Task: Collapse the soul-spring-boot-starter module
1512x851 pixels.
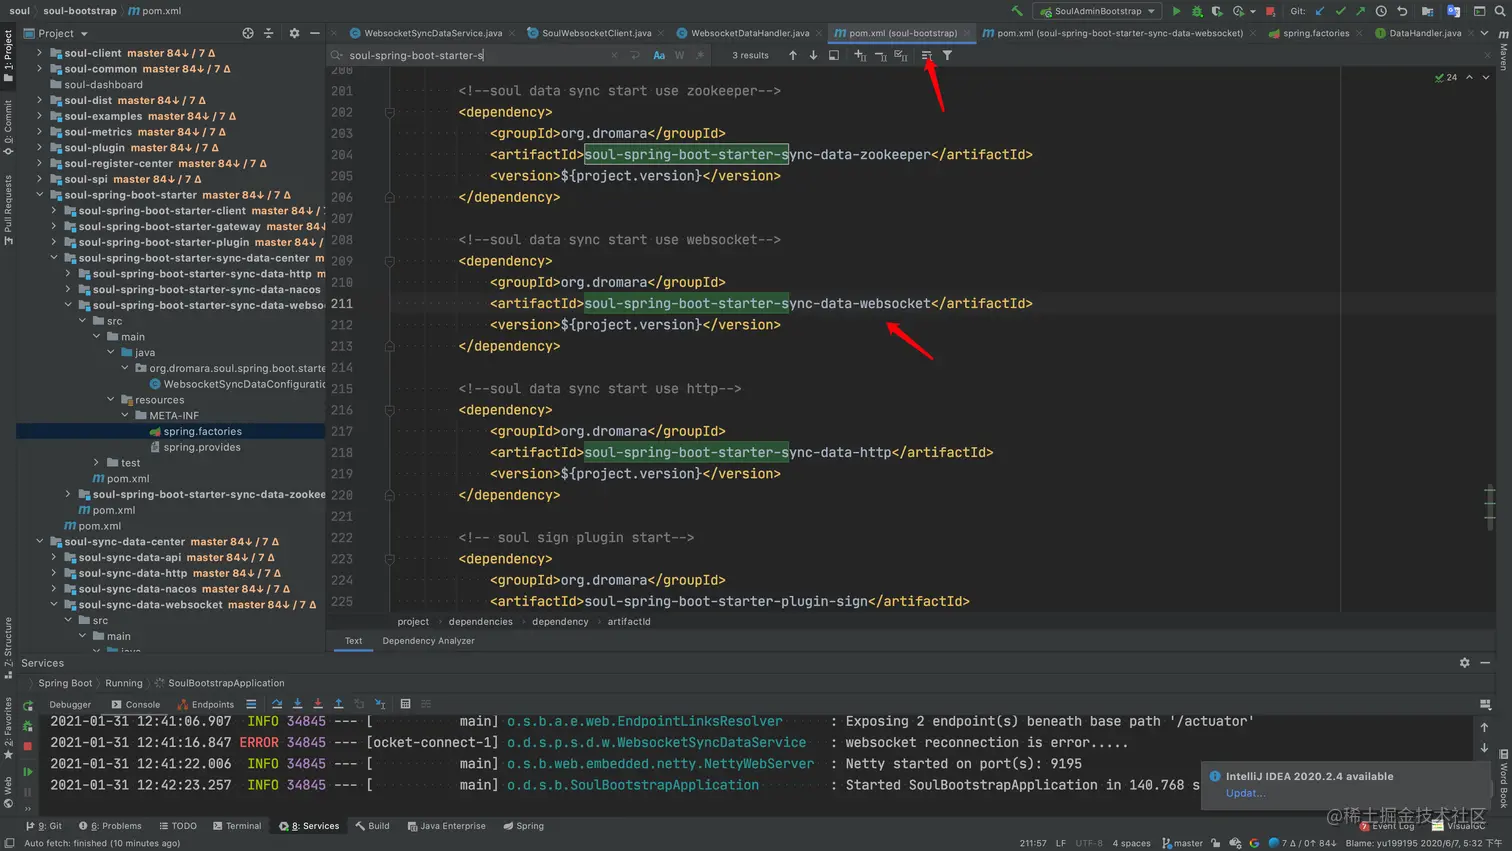Action: [40, 195]
